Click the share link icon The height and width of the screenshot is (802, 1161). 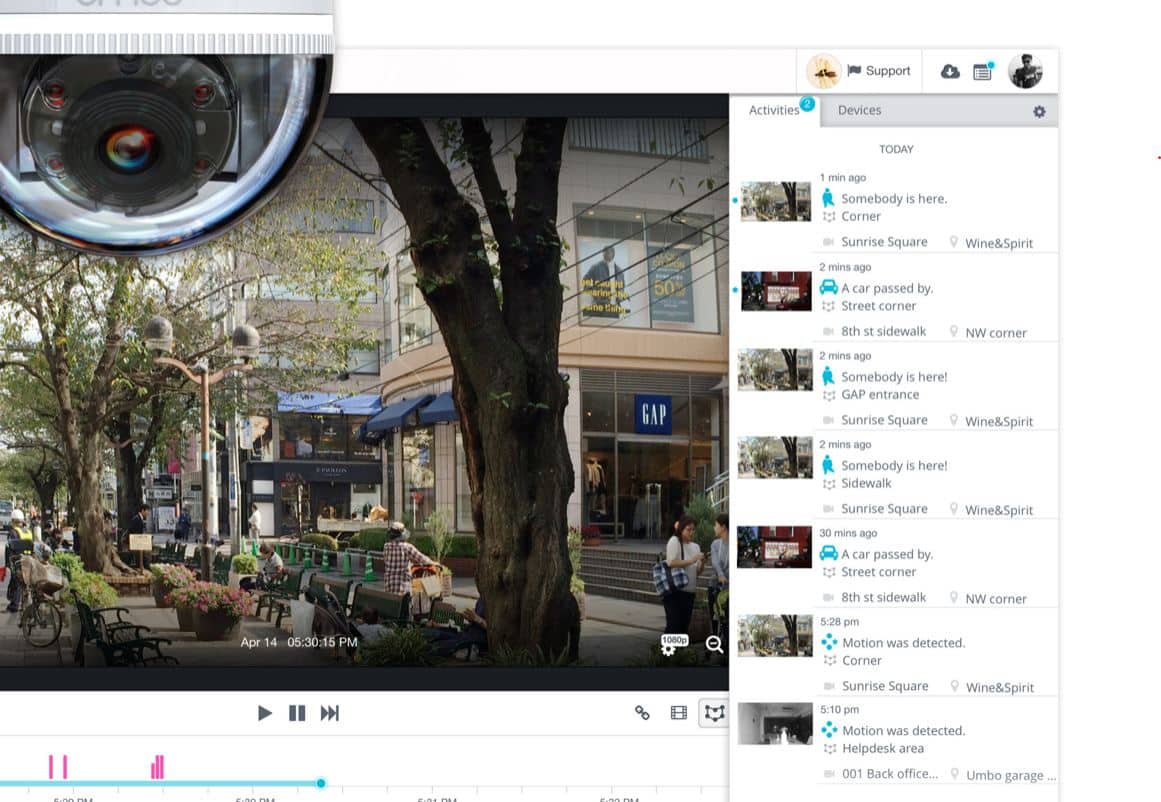click(x=642, y=713)
